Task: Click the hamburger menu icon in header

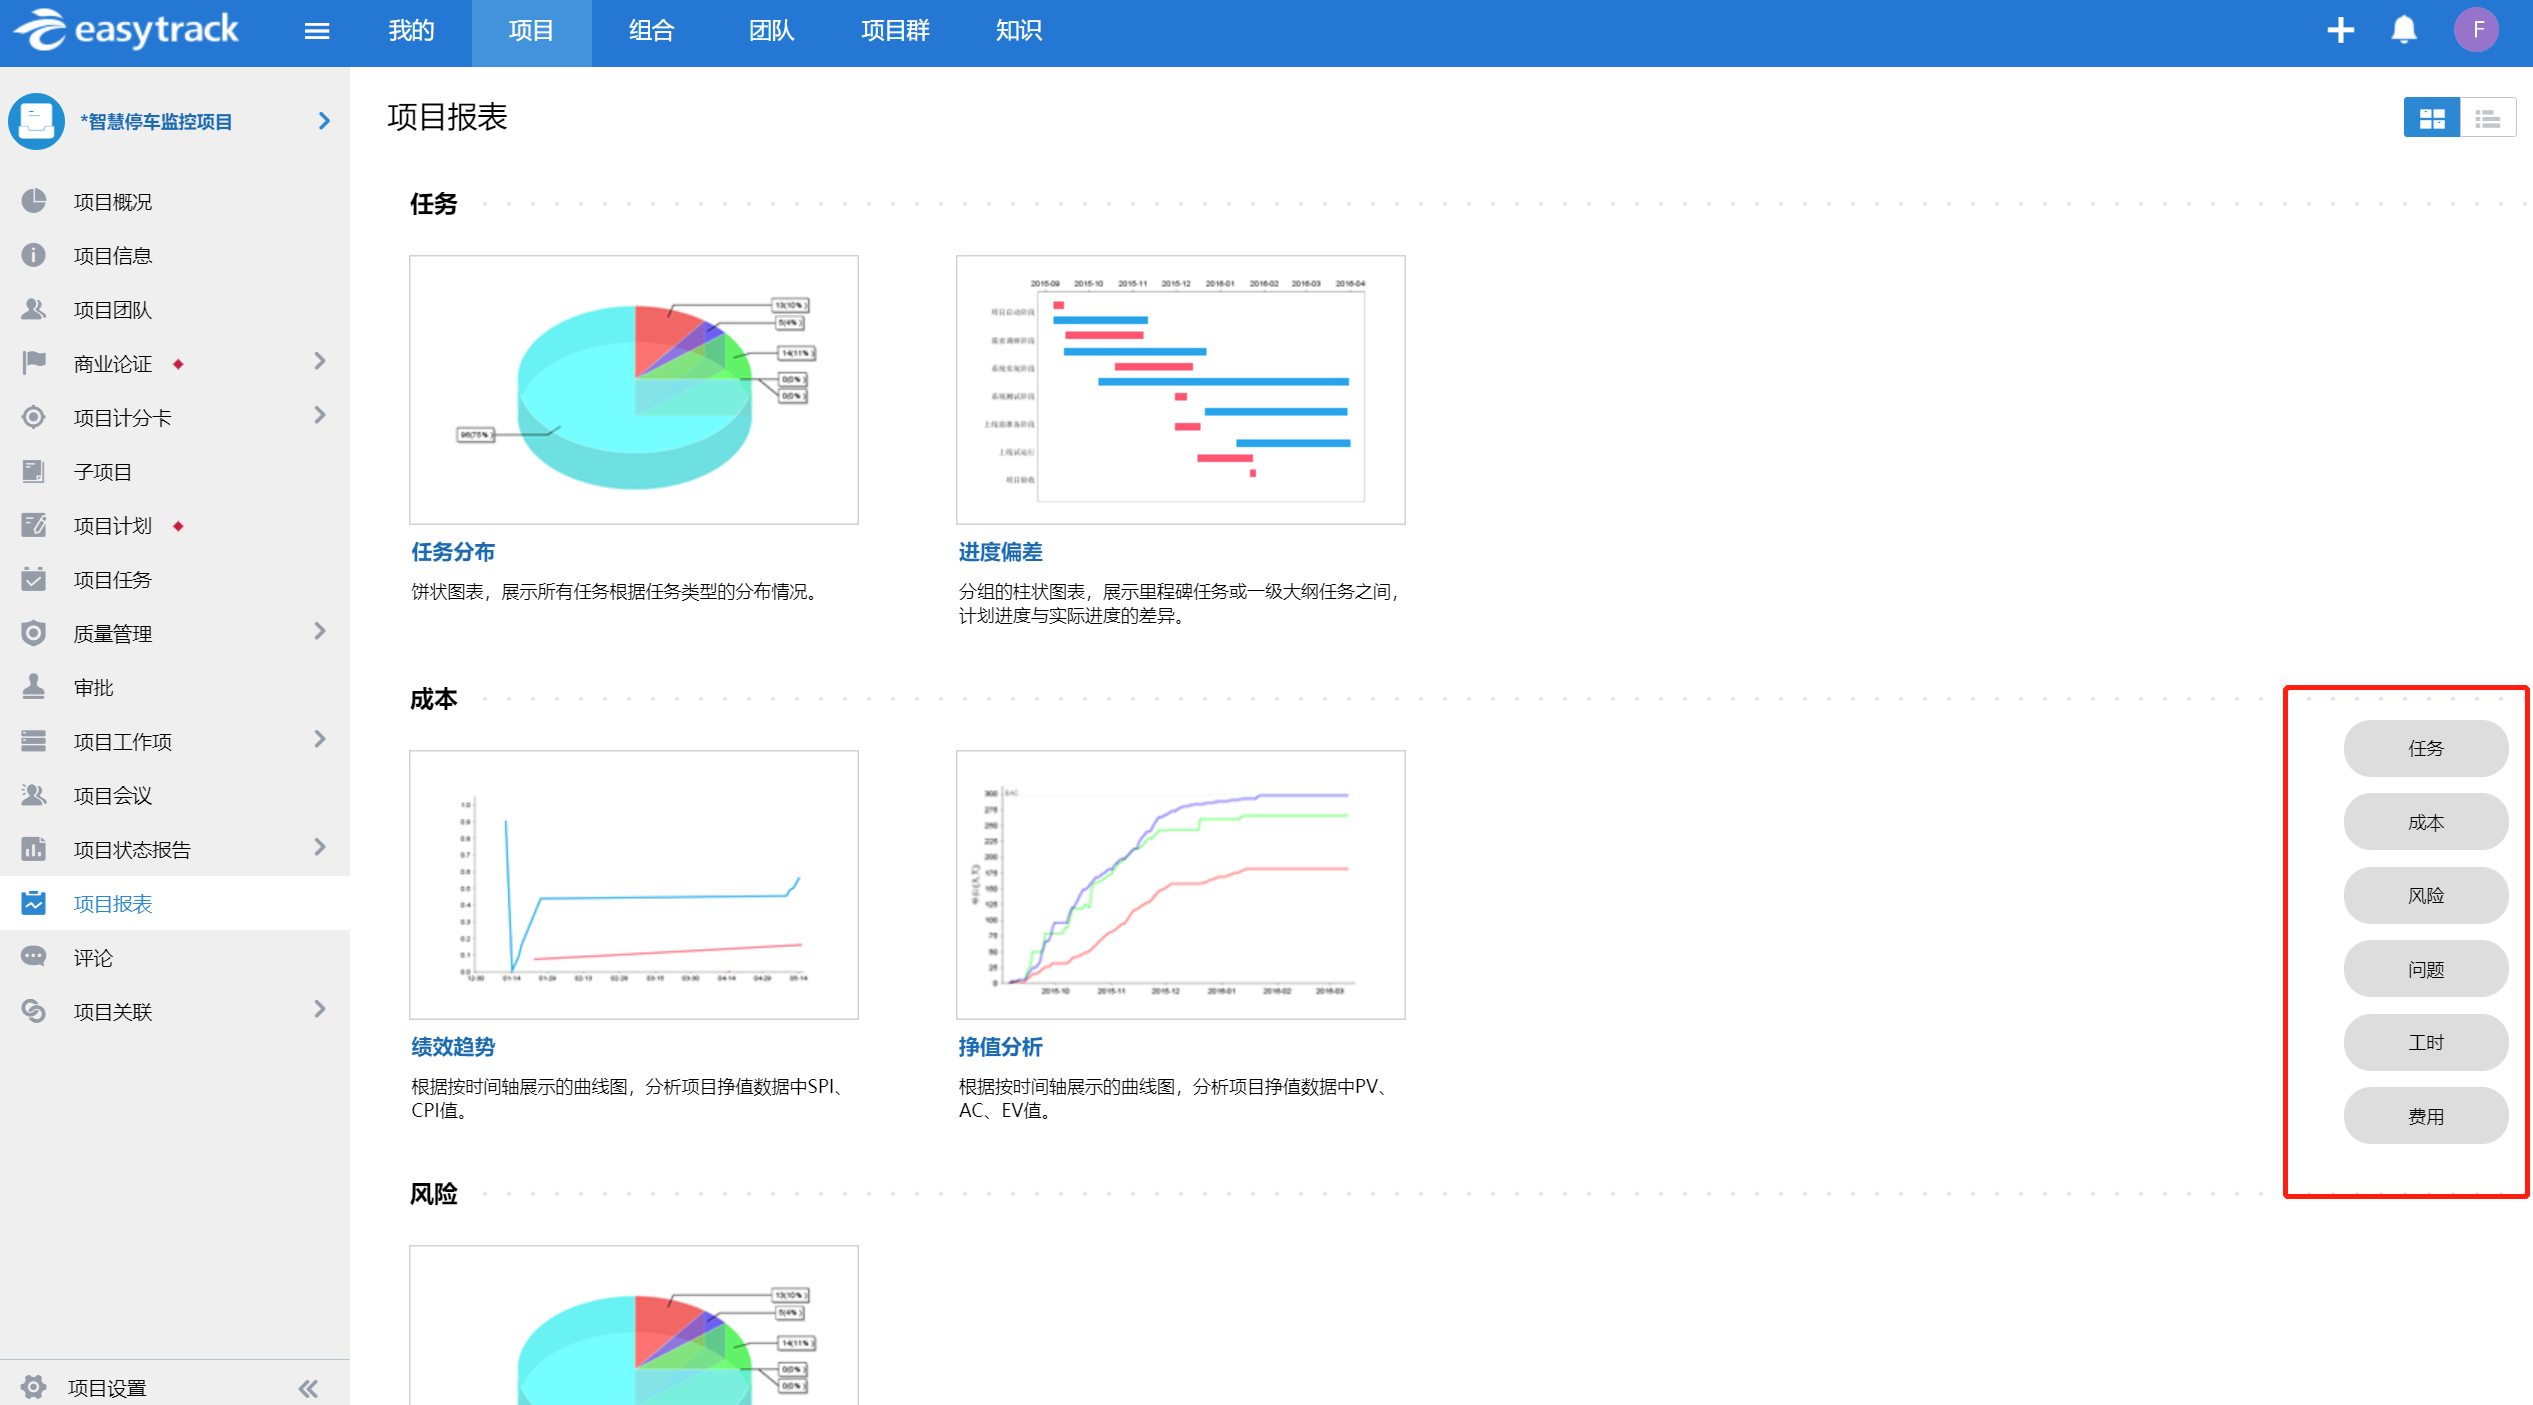Action: click(317, 31)
